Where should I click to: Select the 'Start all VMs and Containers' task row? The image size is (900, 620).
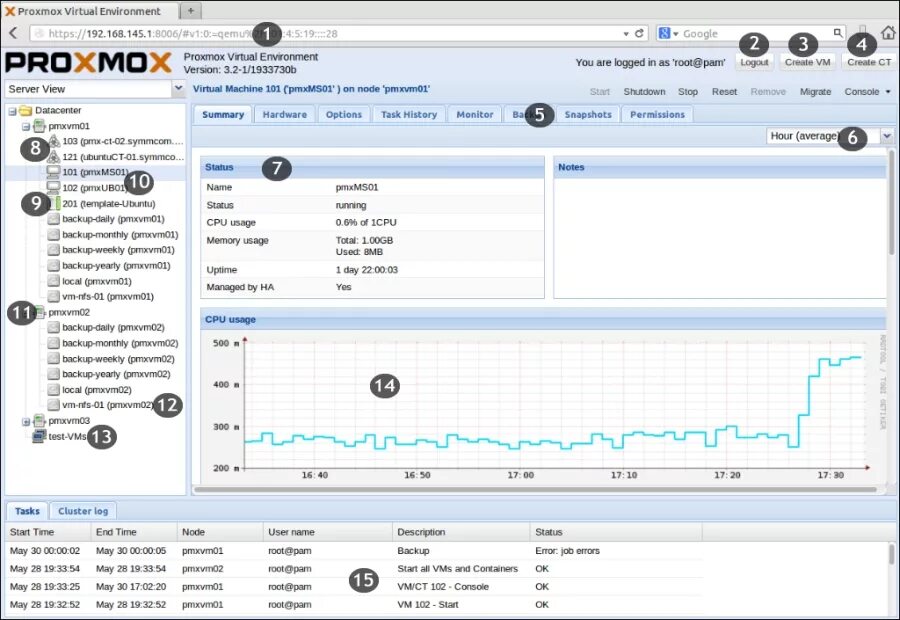354,568
